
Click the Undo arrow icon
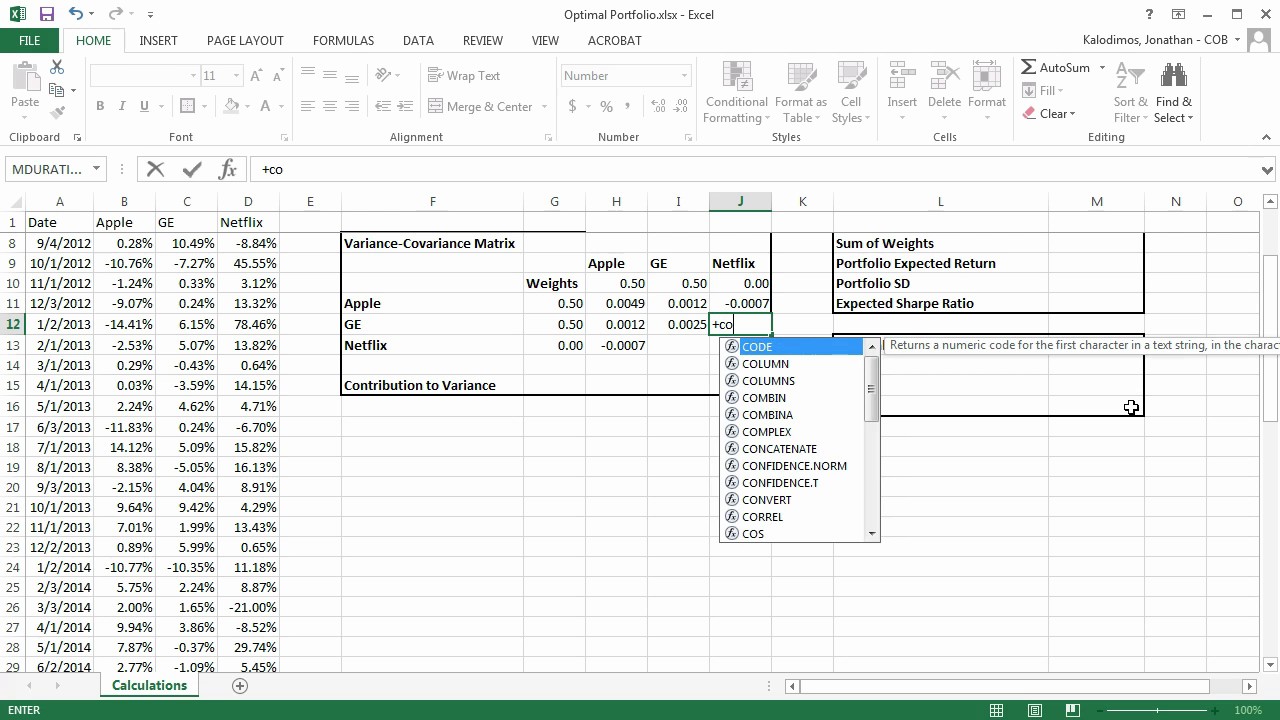click(77, 15)
